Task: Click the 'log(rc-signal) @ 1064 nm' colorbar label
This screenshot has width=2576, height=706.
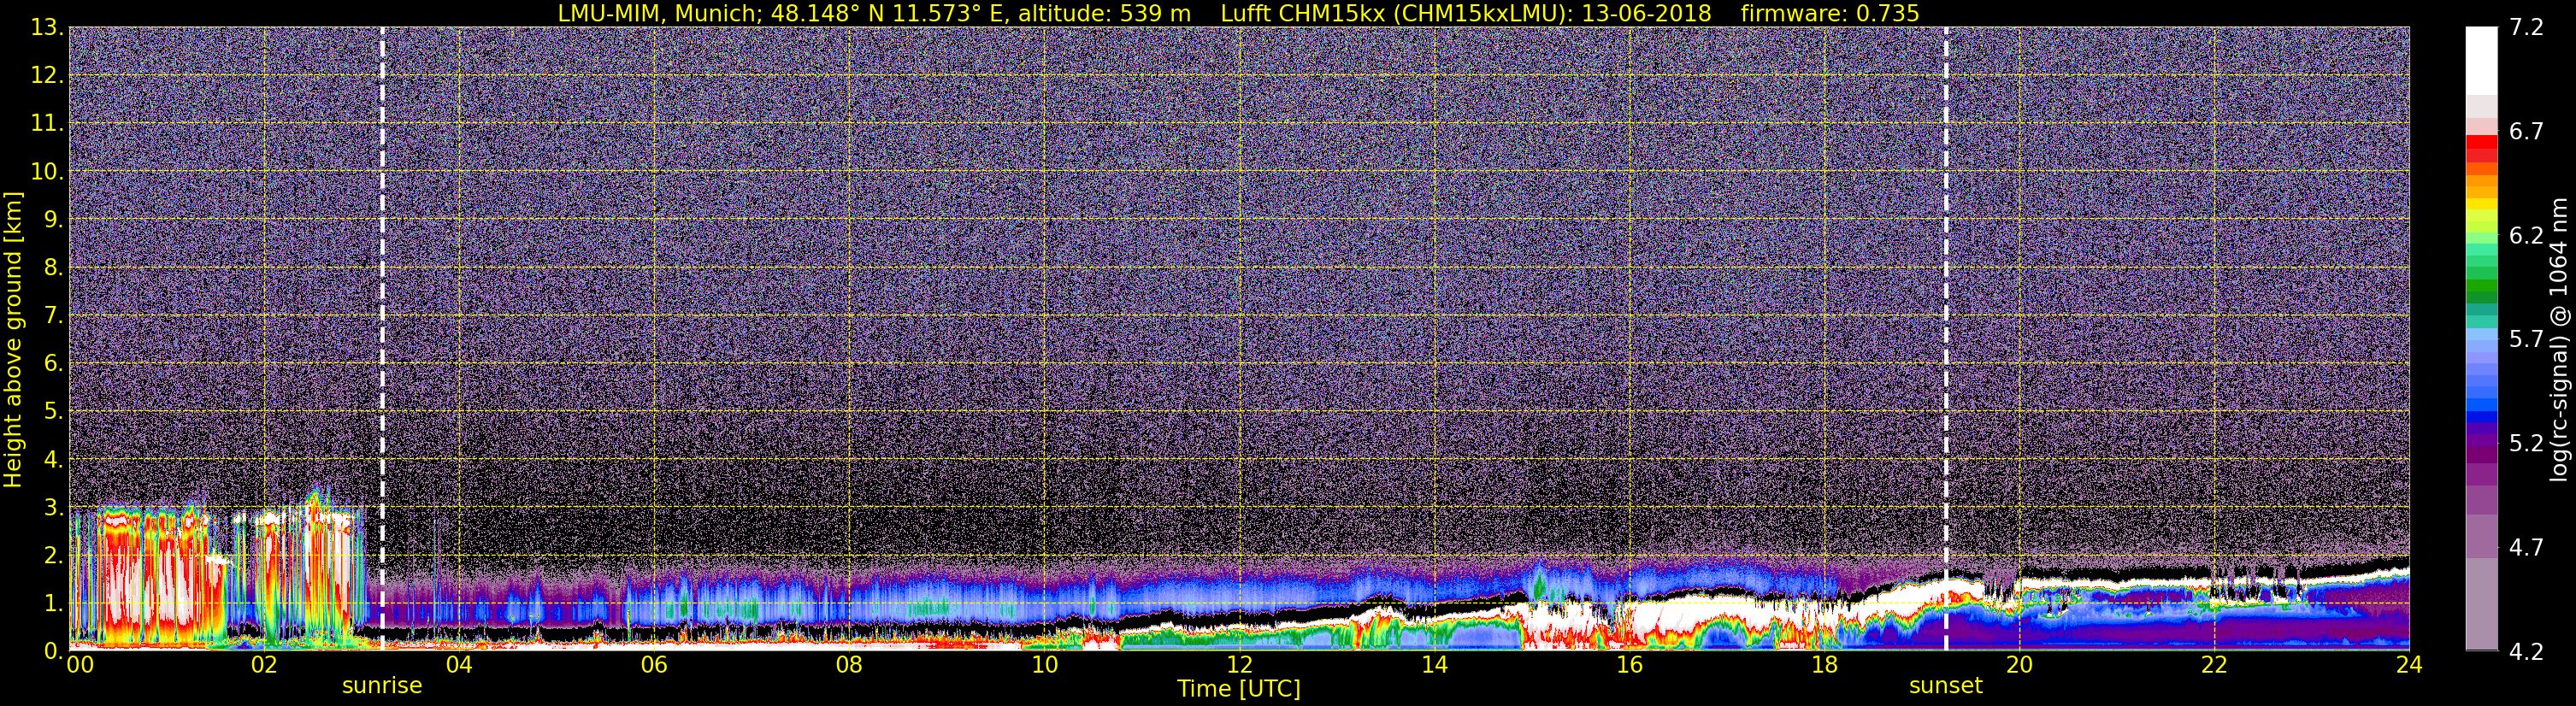Action: click(x=2558, y=339)
